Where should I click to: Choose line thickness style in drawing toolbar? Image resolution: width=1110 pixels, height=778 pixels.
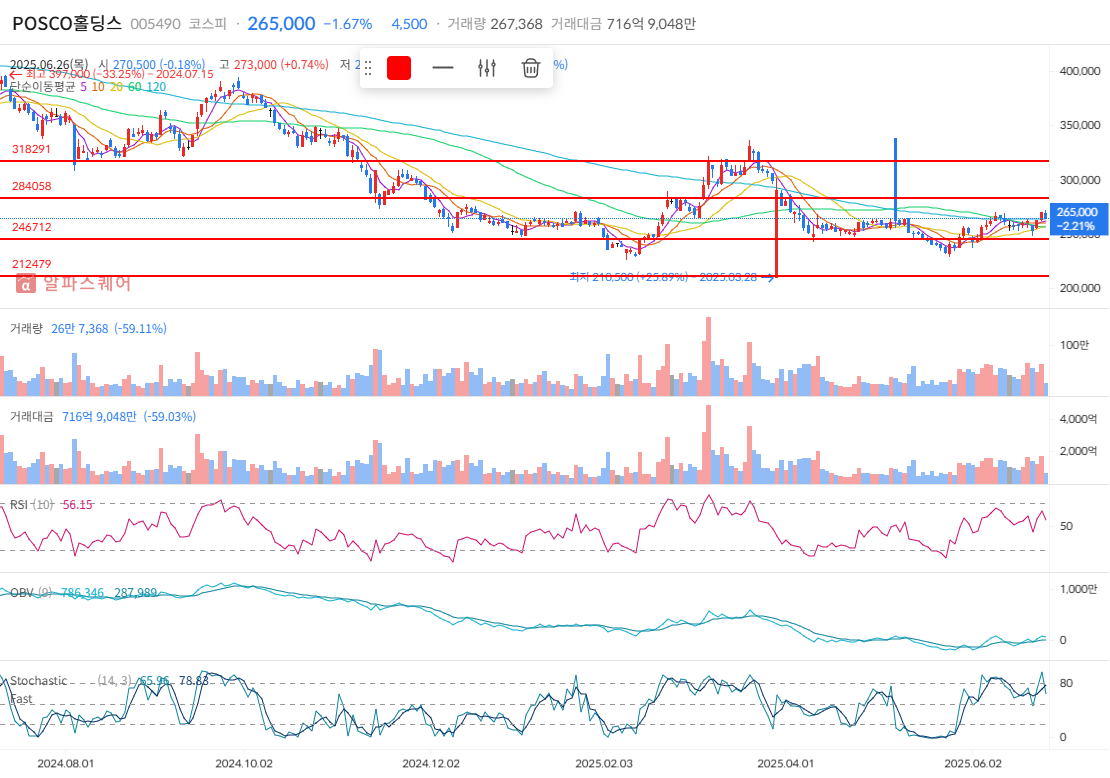(x=442, y=68)
